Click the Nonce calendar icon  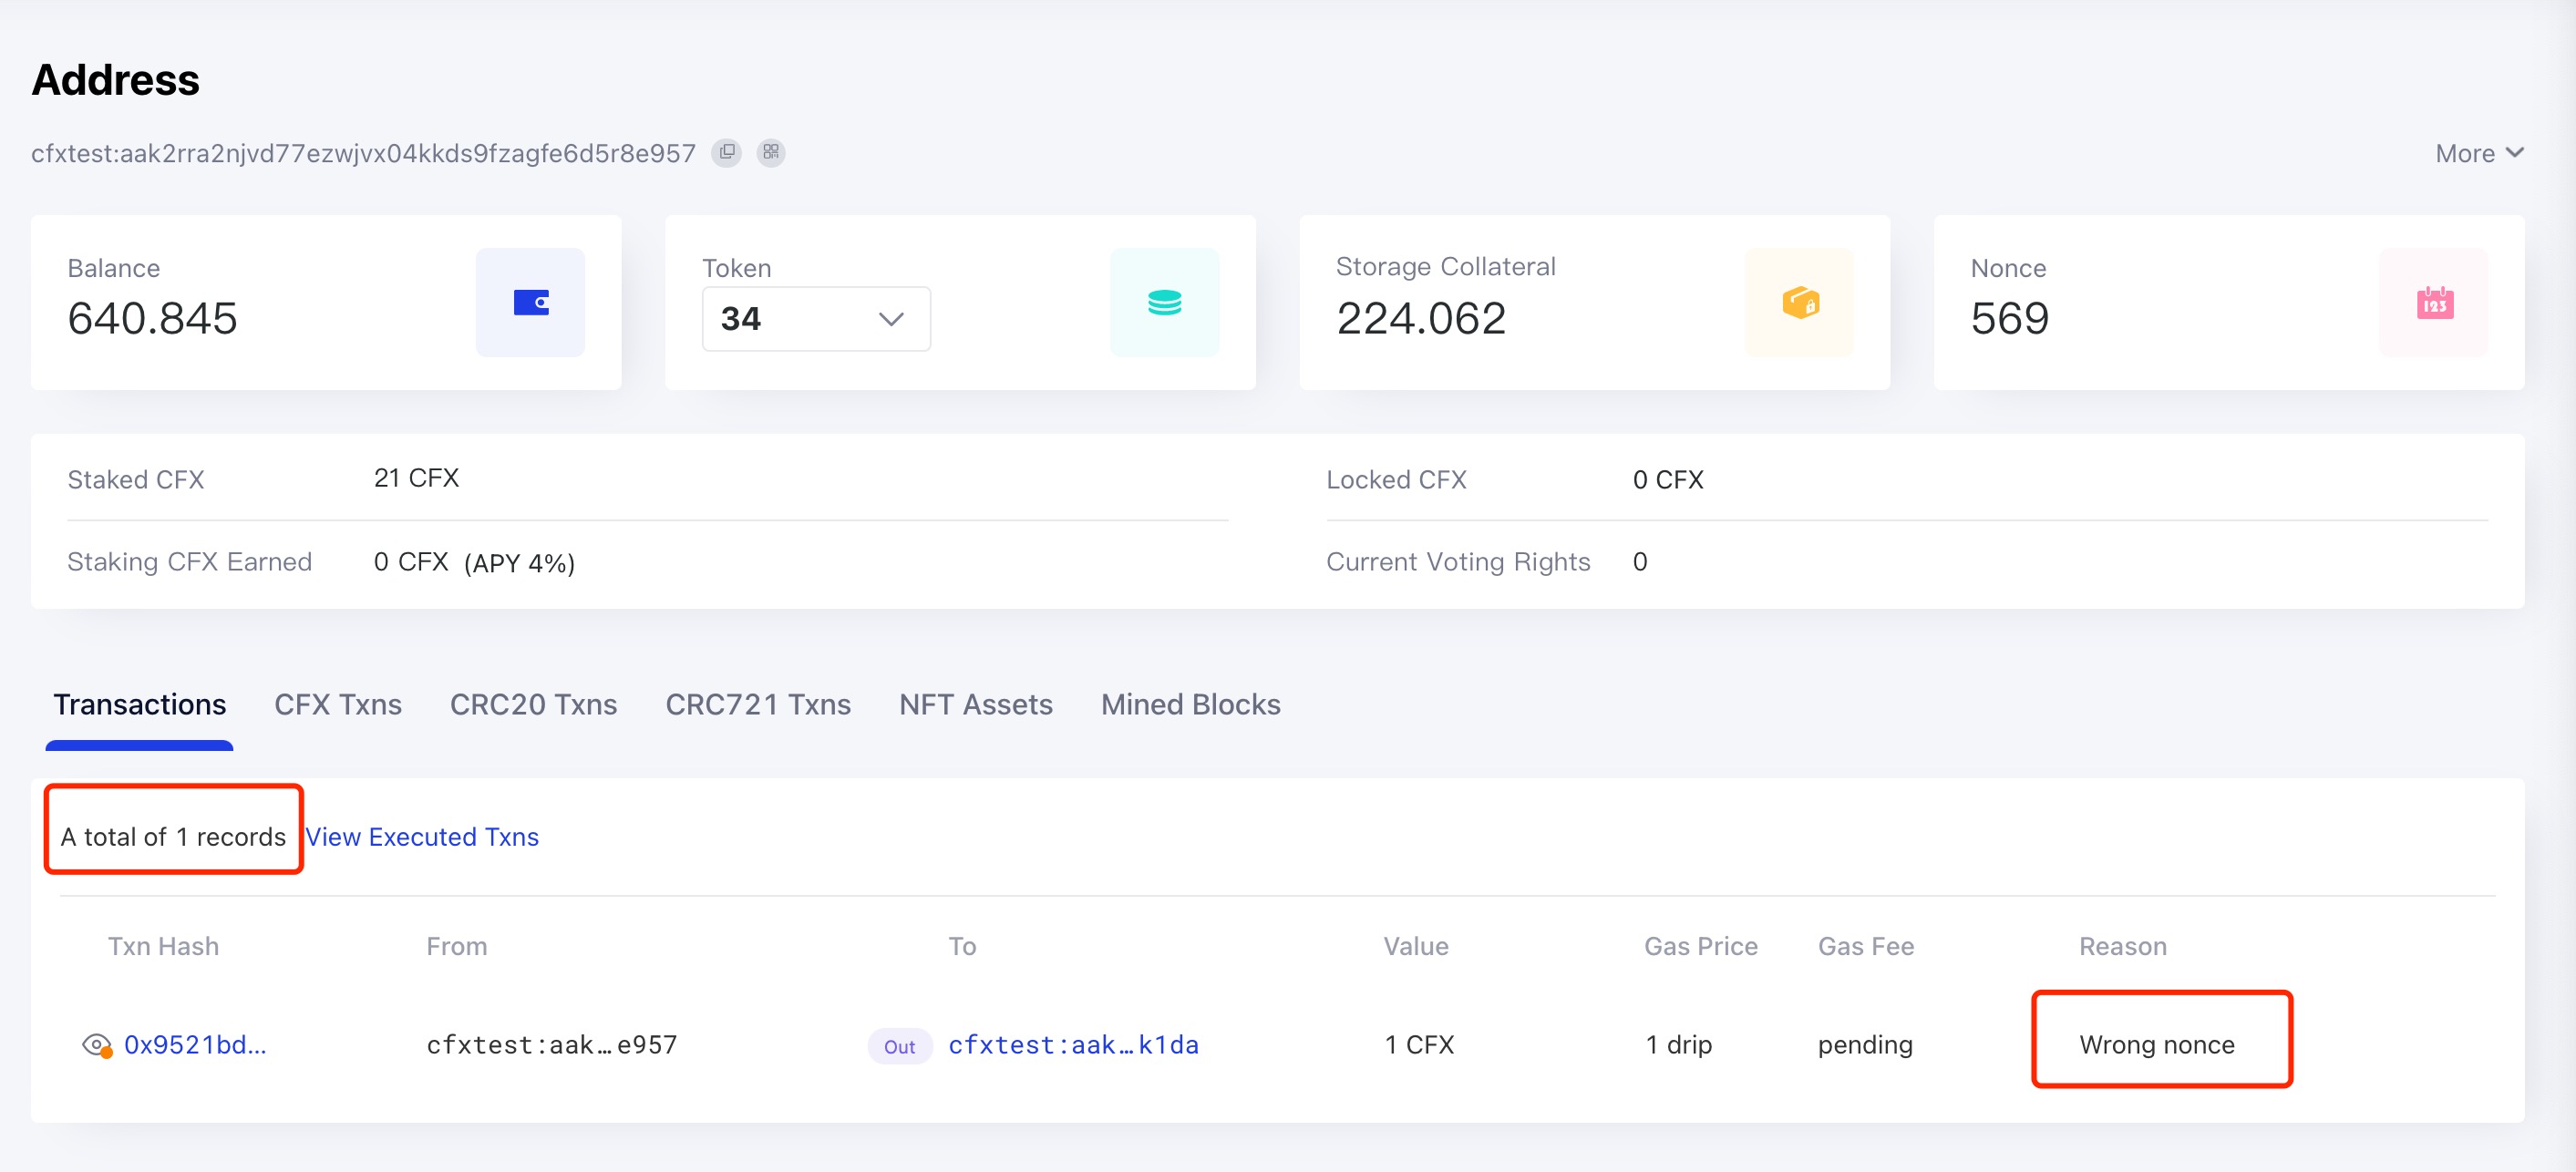[2434, 302]
